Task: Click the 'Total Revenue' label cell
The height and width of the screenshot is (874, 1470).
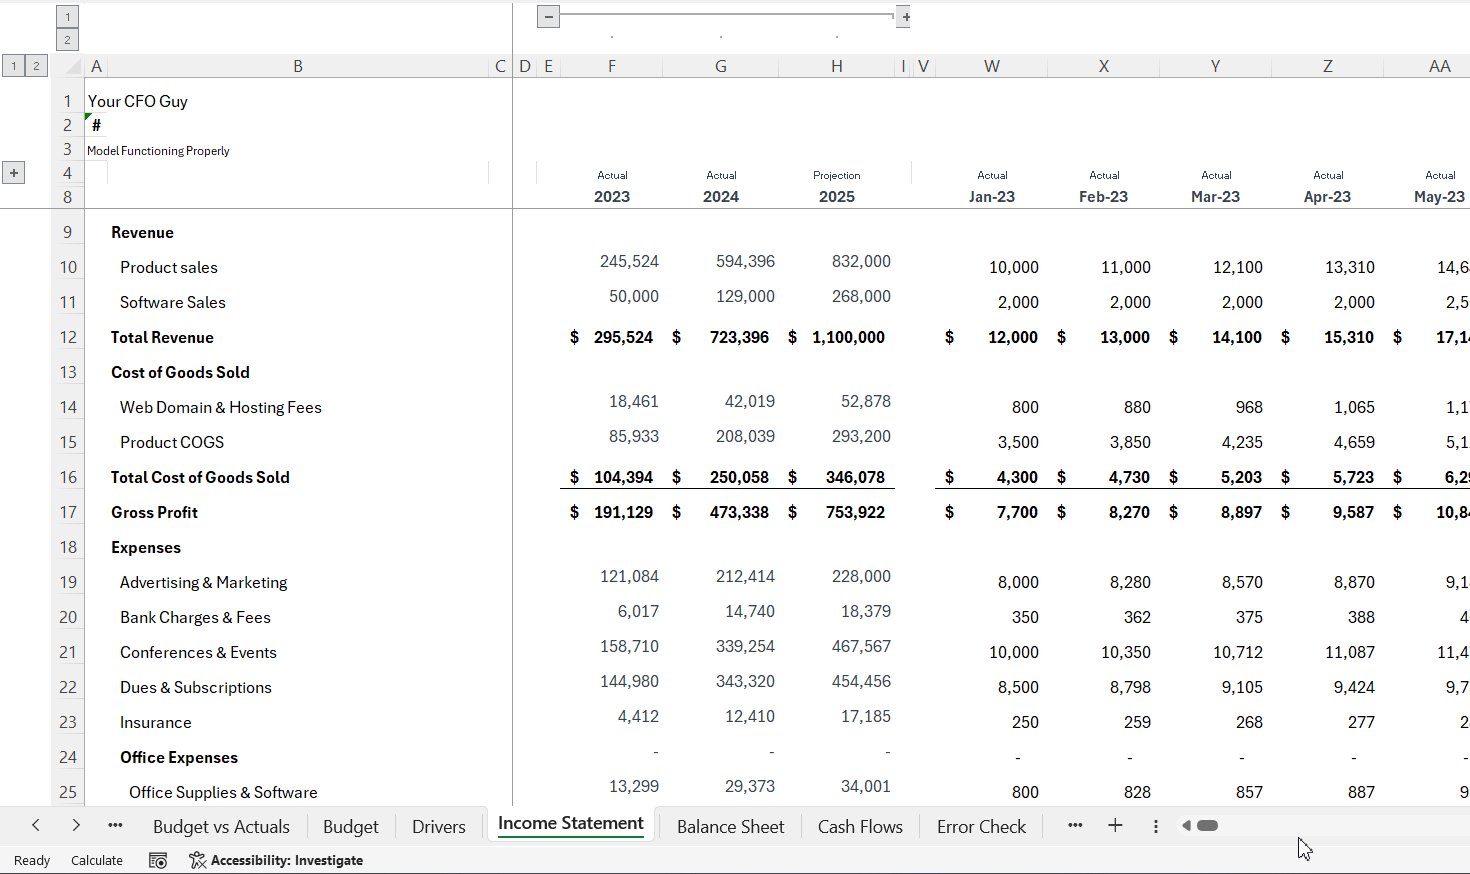Action: pos(162,337)
